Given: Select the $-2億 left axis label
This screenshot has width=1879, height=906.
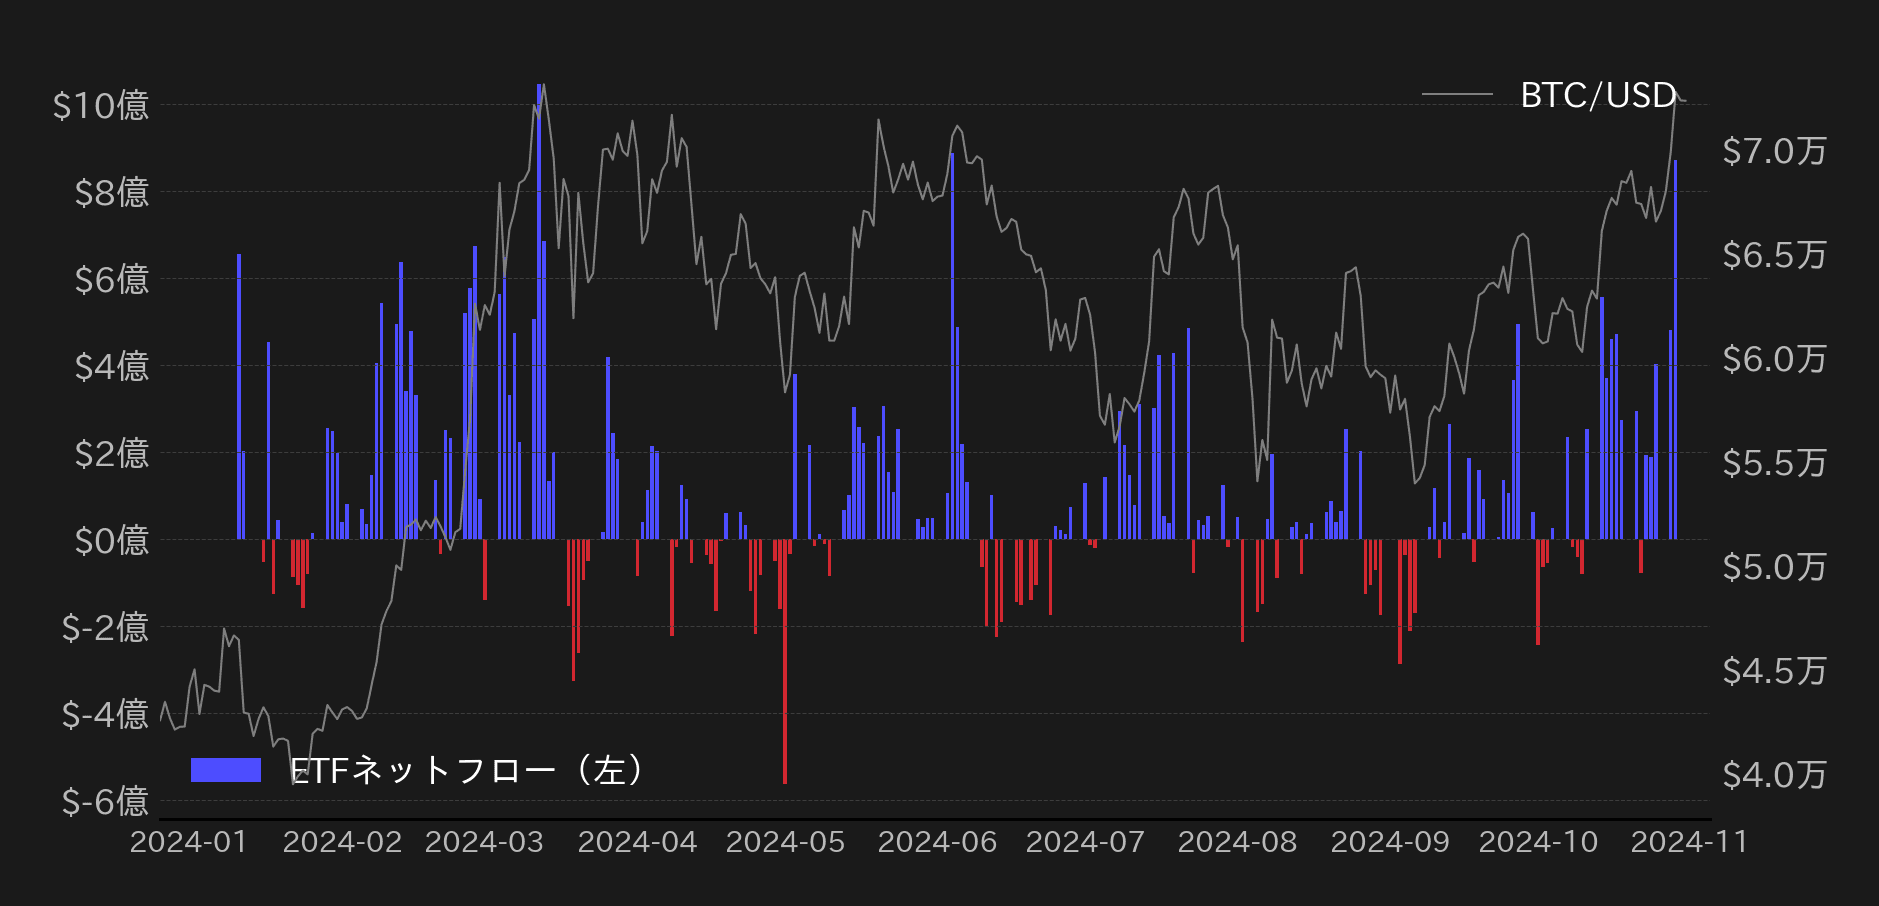Looking at the screenshot, I should tap(105, 627).
